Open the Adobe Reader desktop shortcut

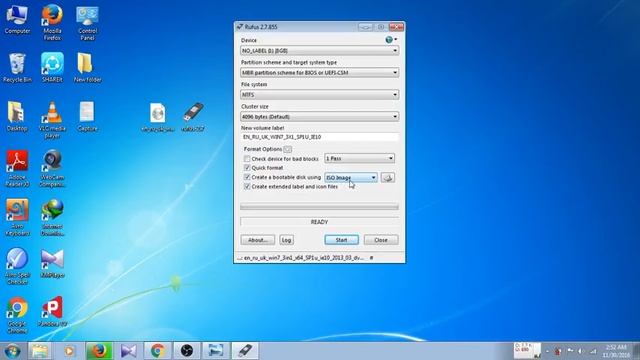[x=17, y=169]
